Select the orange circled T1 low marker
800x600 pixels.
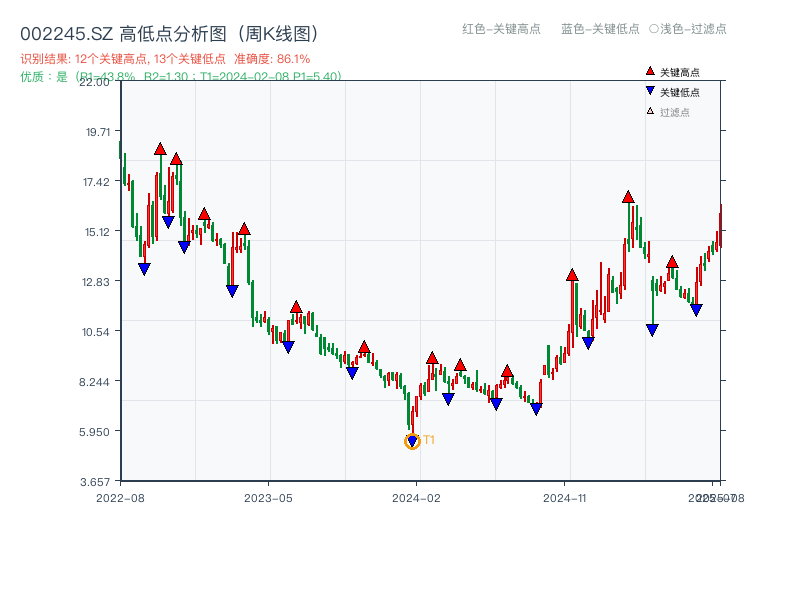tap(412, 441)
